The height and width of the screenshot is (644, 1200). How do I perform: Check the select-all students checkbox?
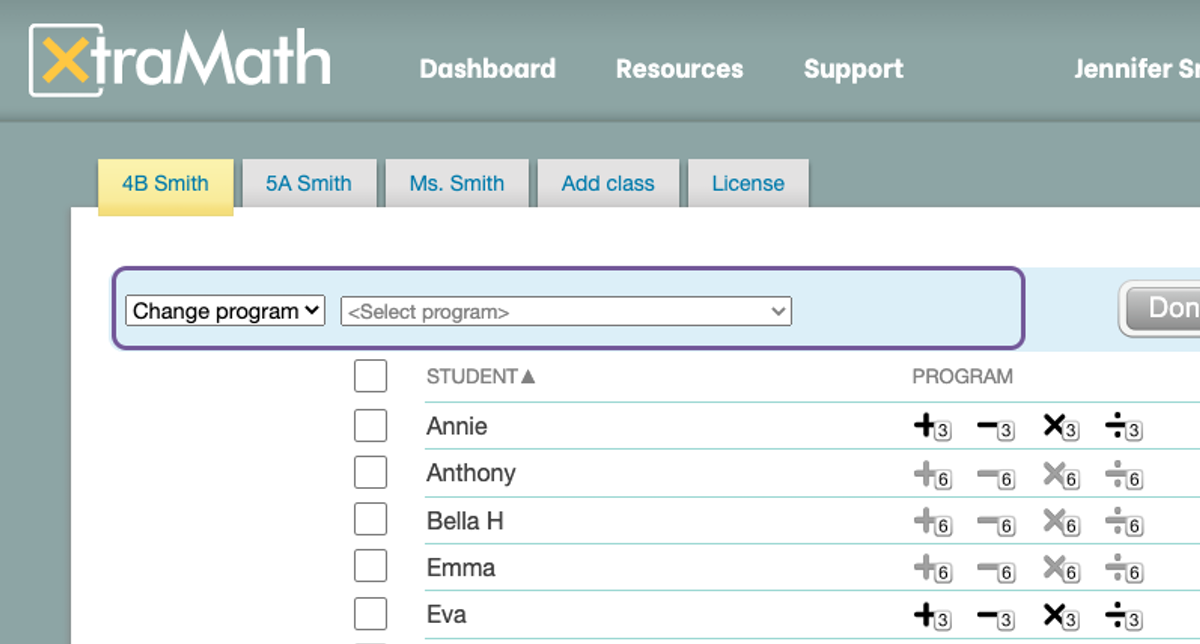[370, 377]
